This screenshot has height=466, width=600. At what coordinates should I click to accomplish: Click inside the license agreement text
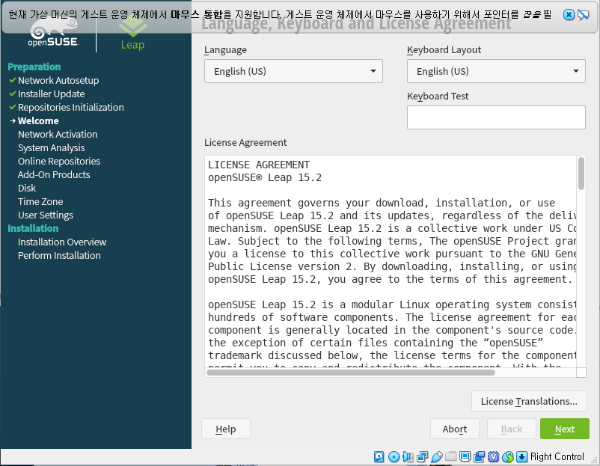(x=391, y=261)
